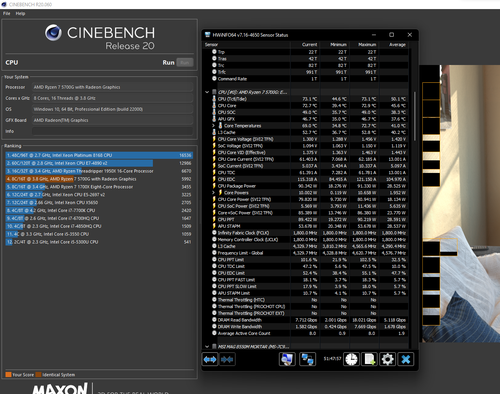Click the HWiNFO64 title bar app icon
The image size is (500, 394).
coord(208,35)
